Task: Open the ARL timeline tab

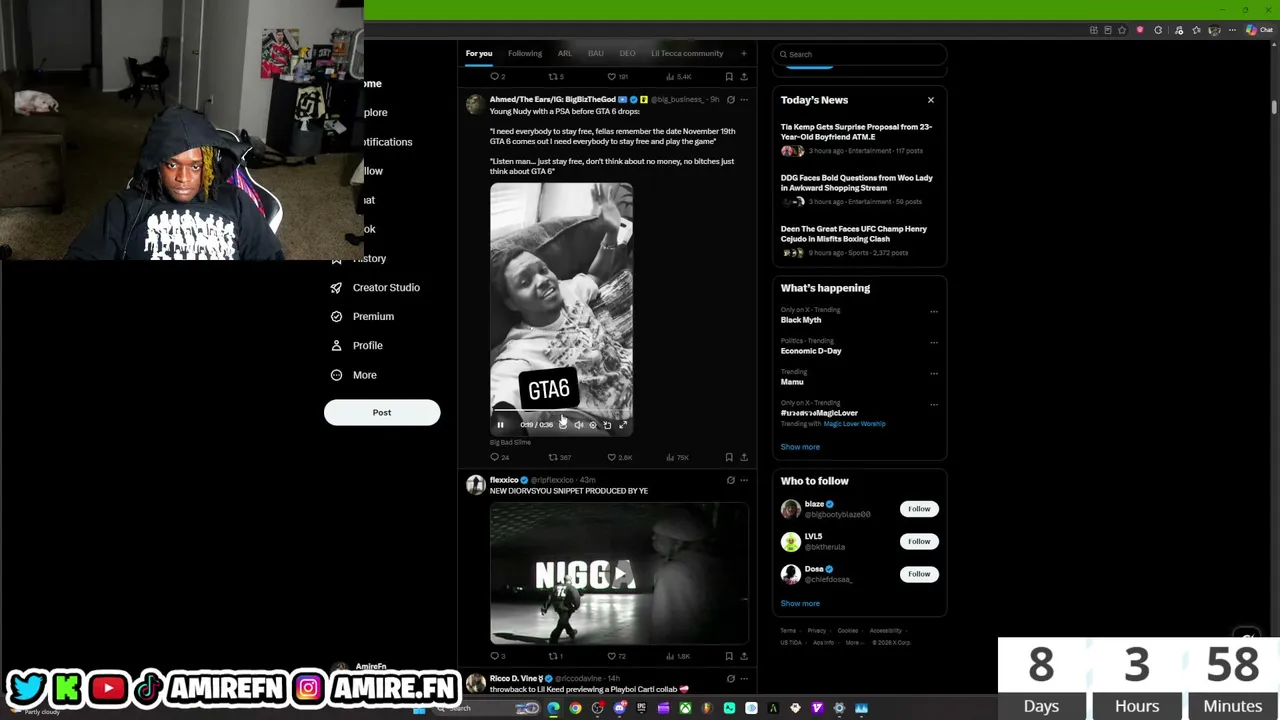Action: point(565,53)
